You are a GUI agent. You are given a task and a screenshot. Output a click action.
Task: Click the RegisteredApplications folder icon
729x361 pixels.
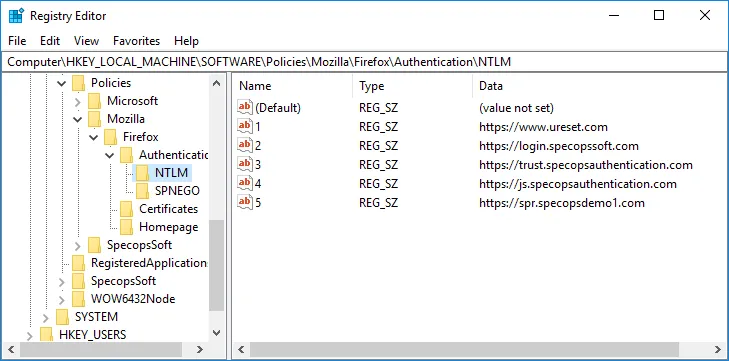(79, 263)
